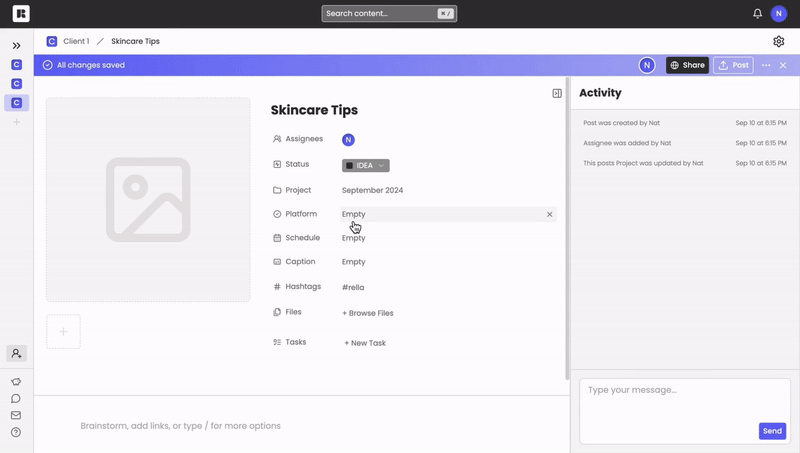
Task: Click + Browse Files
Action: [x=367, y=313]
